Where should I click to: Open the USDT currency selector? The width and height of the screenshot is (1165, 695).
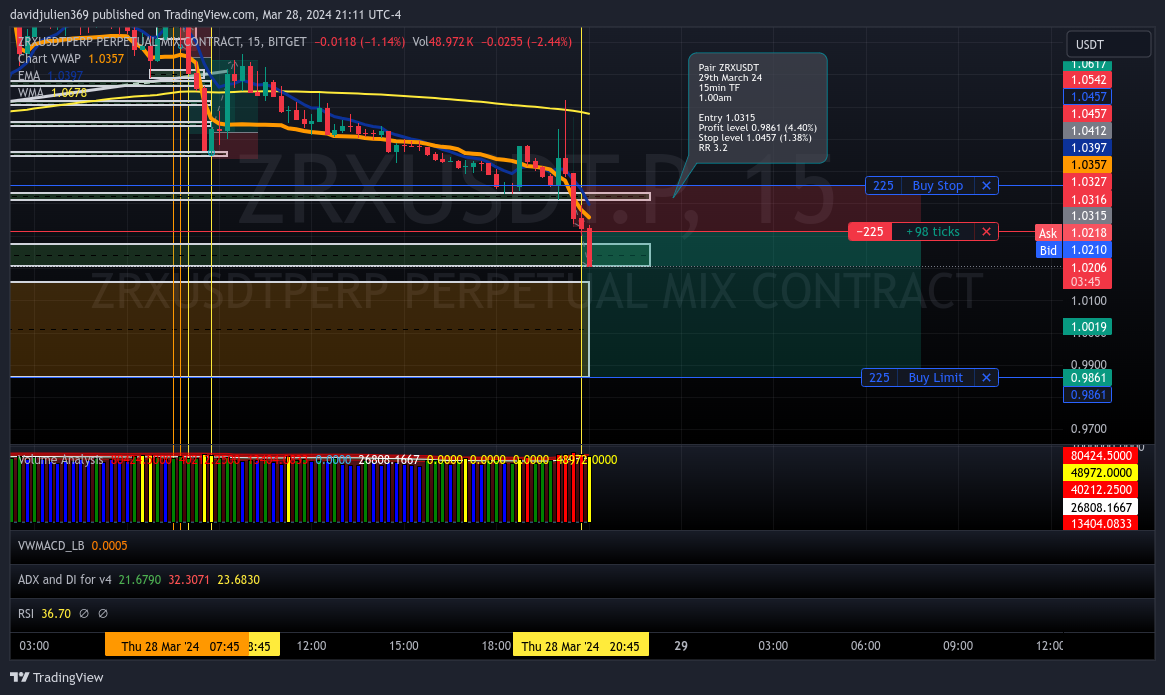(x=1109, y=45)
